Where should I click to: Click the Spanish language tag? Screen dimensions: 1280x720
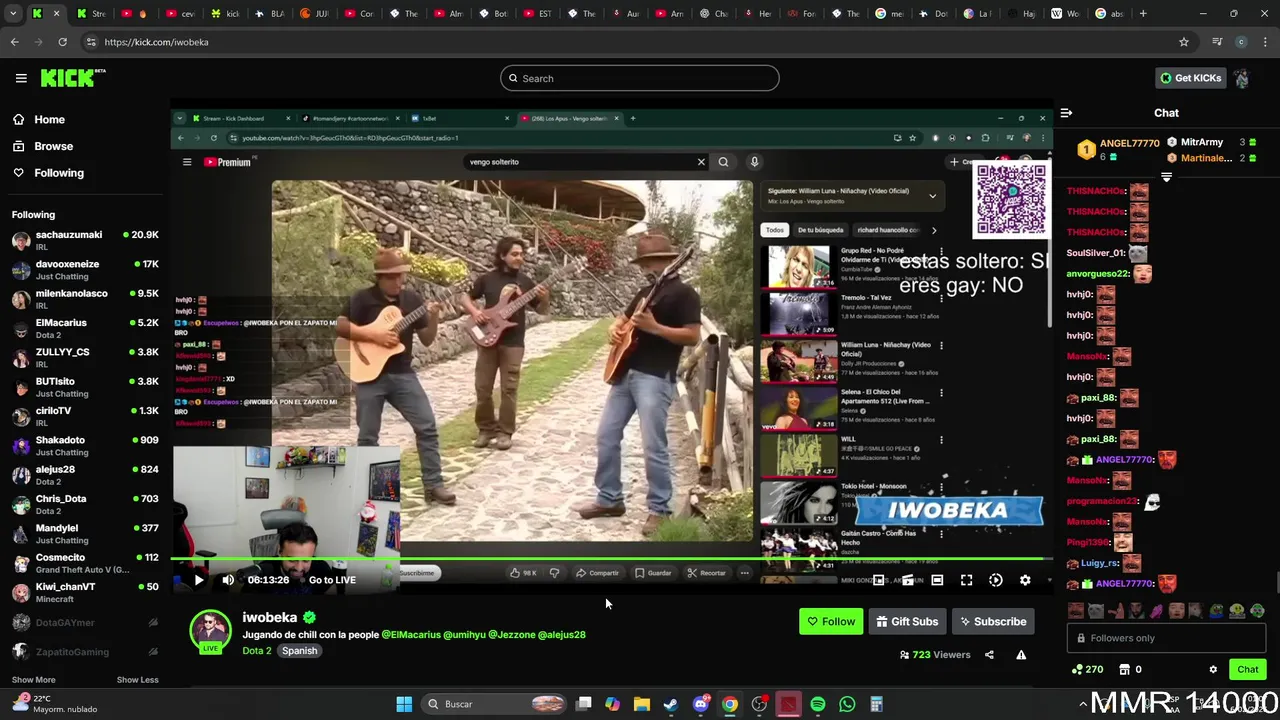click(299, 651)
